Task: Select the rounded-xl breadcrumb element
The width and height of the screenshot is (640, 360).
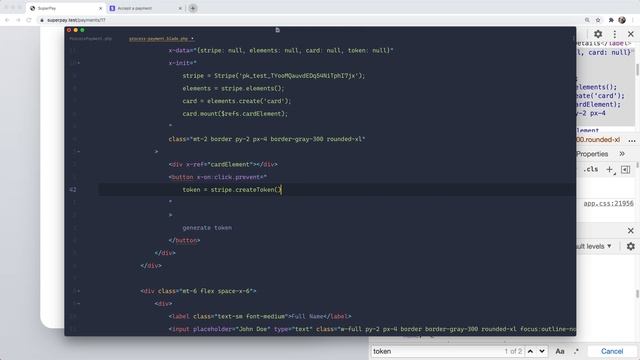Action: [598, 140]
